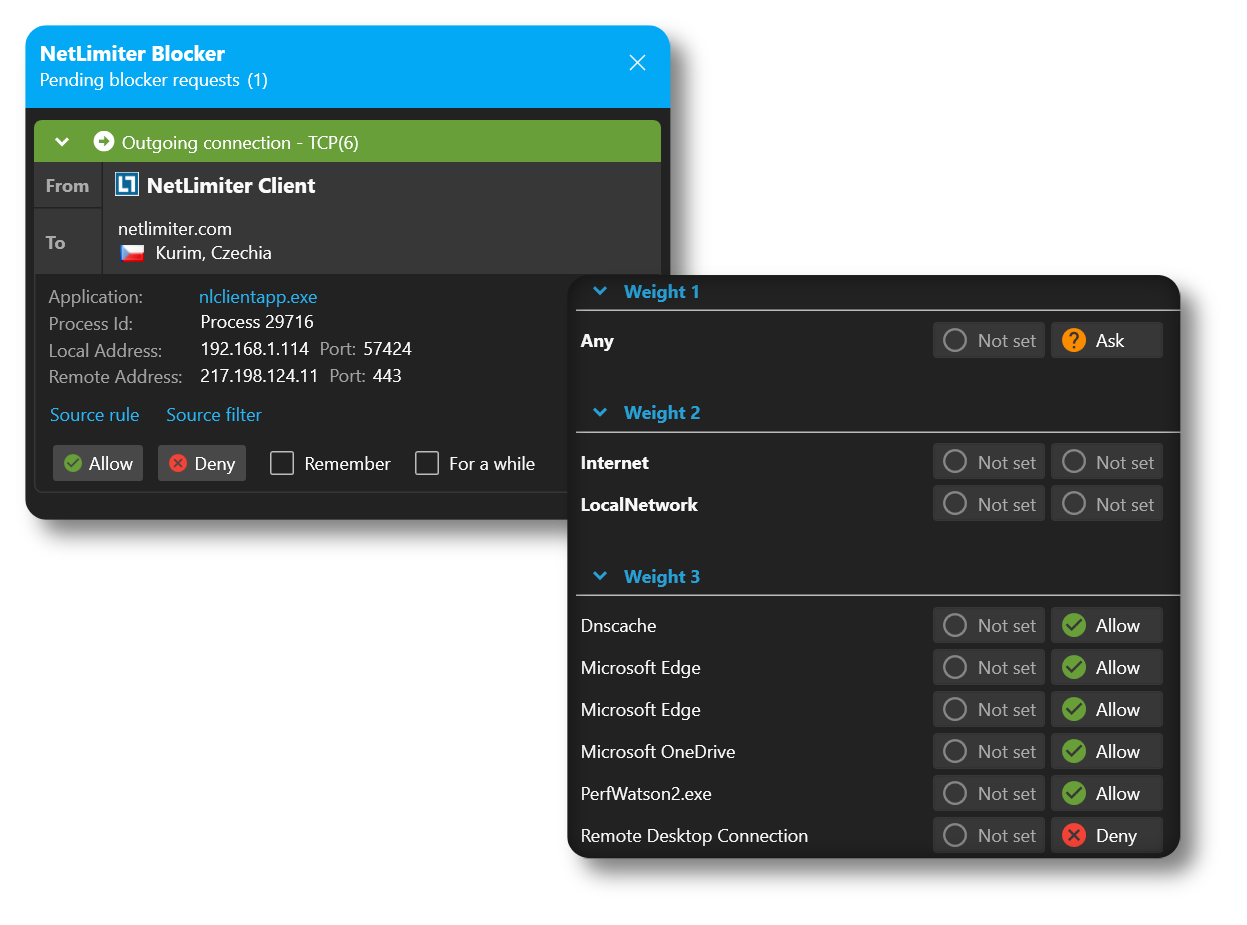Image resolution: width=1247 pixels, height=925 pixels.
Task: Click Allow for second Microsoft Edge rule
Action: pos(1107,709)
